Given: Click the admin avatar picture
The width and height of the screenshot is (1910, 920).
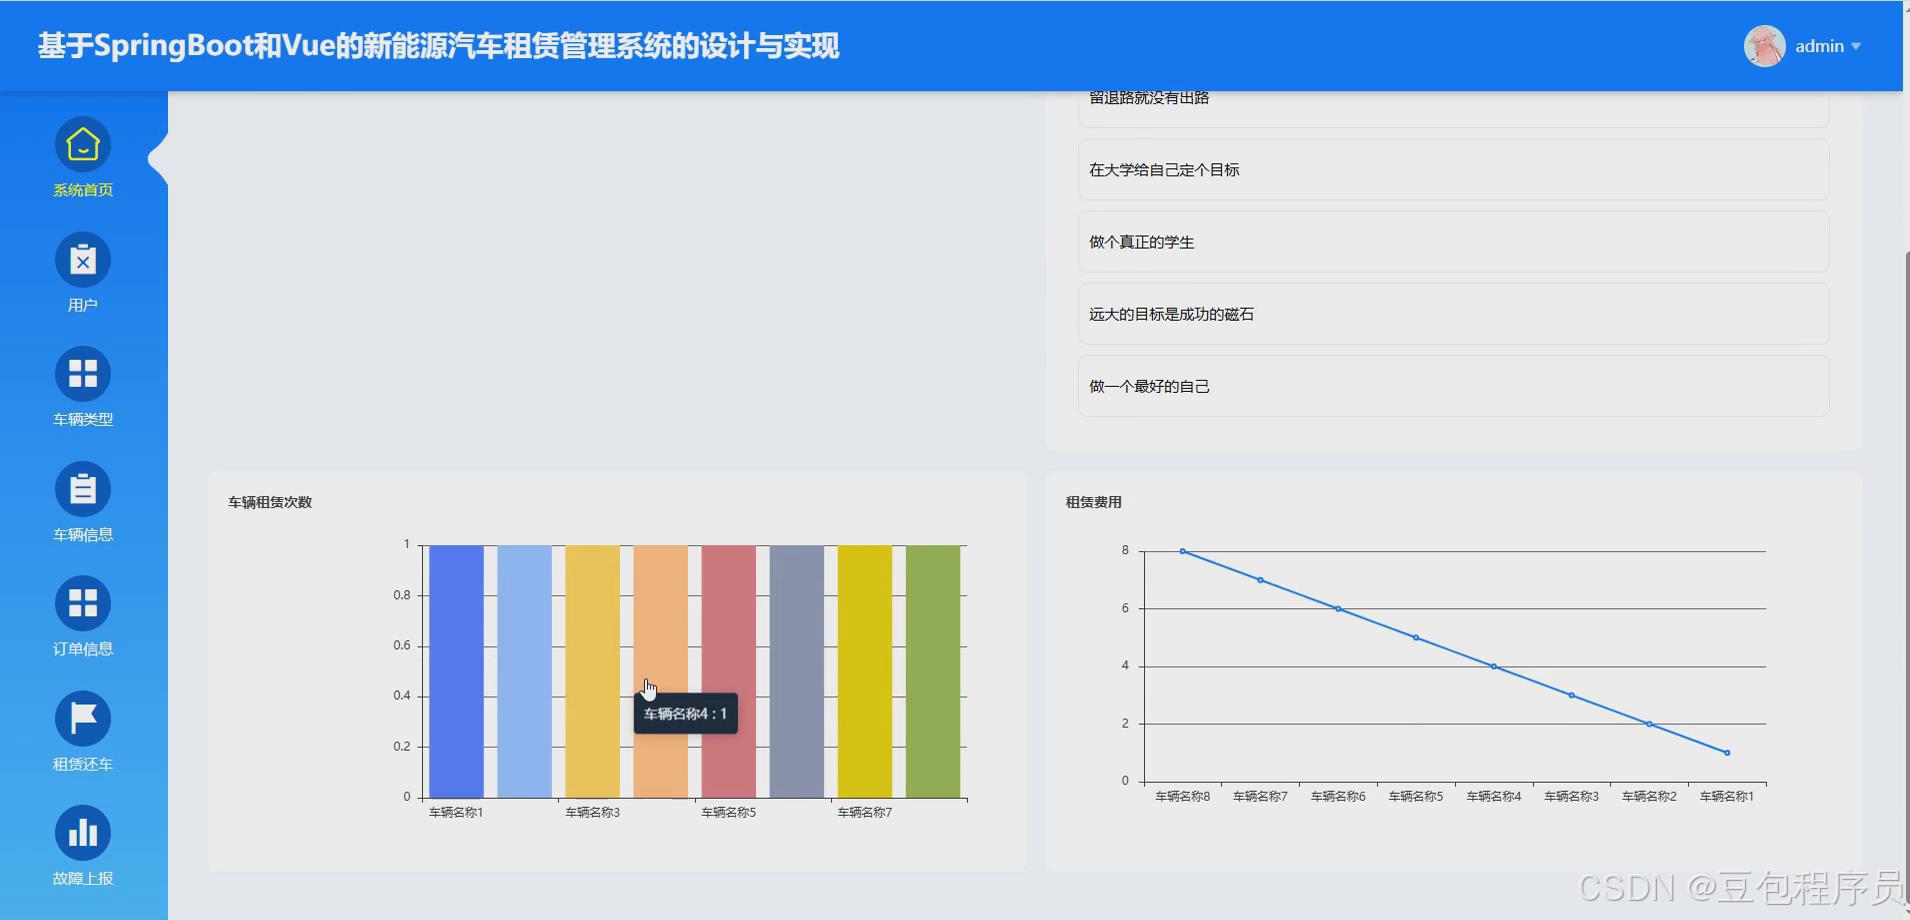Looking at the screenshot, I should pos(1765,45).
